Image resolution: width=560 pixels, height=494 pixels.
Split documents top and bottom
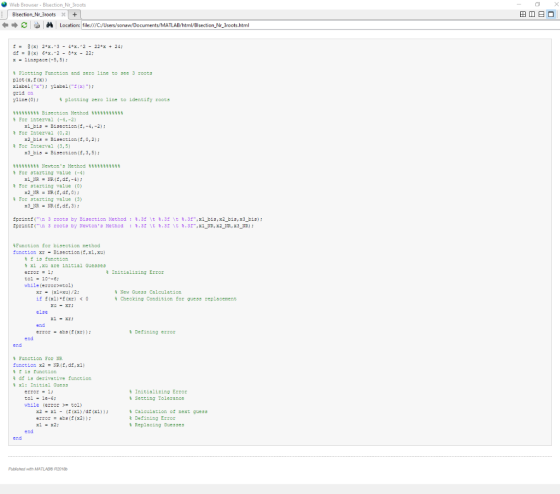(x=541, y=14)
